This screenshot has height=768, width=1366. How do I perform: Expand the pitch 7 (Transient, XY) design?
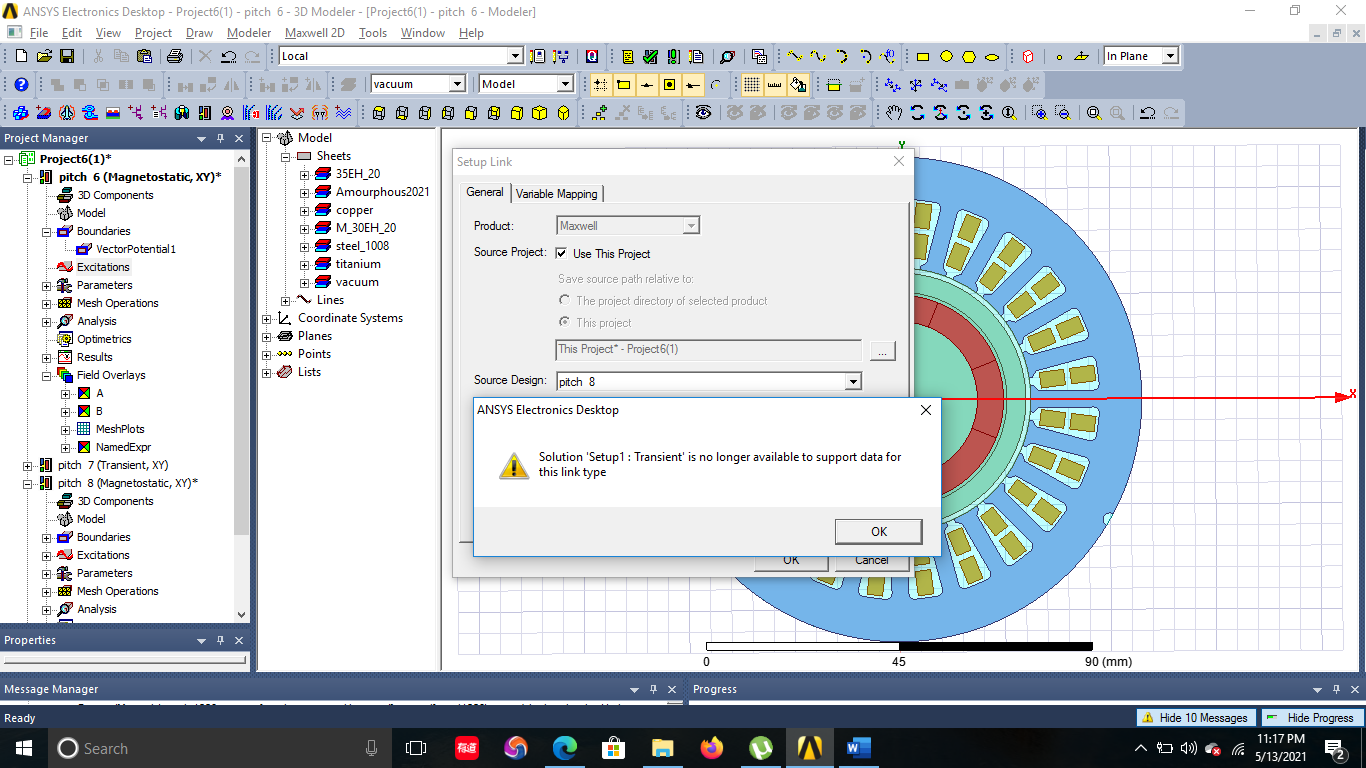pos(27,465)
